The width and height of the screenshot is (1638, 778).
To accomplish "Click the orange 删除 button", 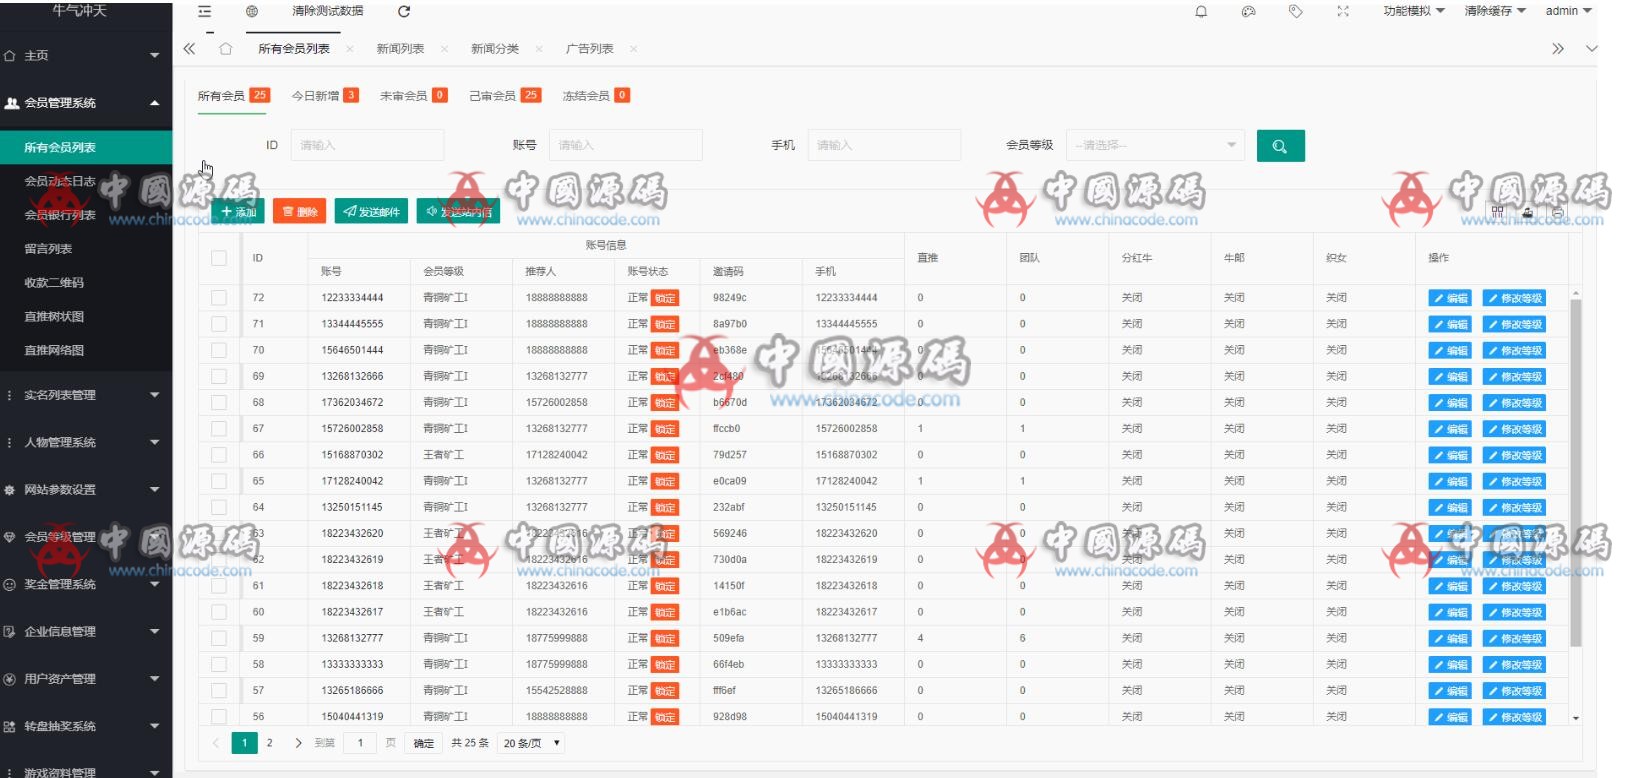I will (x=300, y=212).
